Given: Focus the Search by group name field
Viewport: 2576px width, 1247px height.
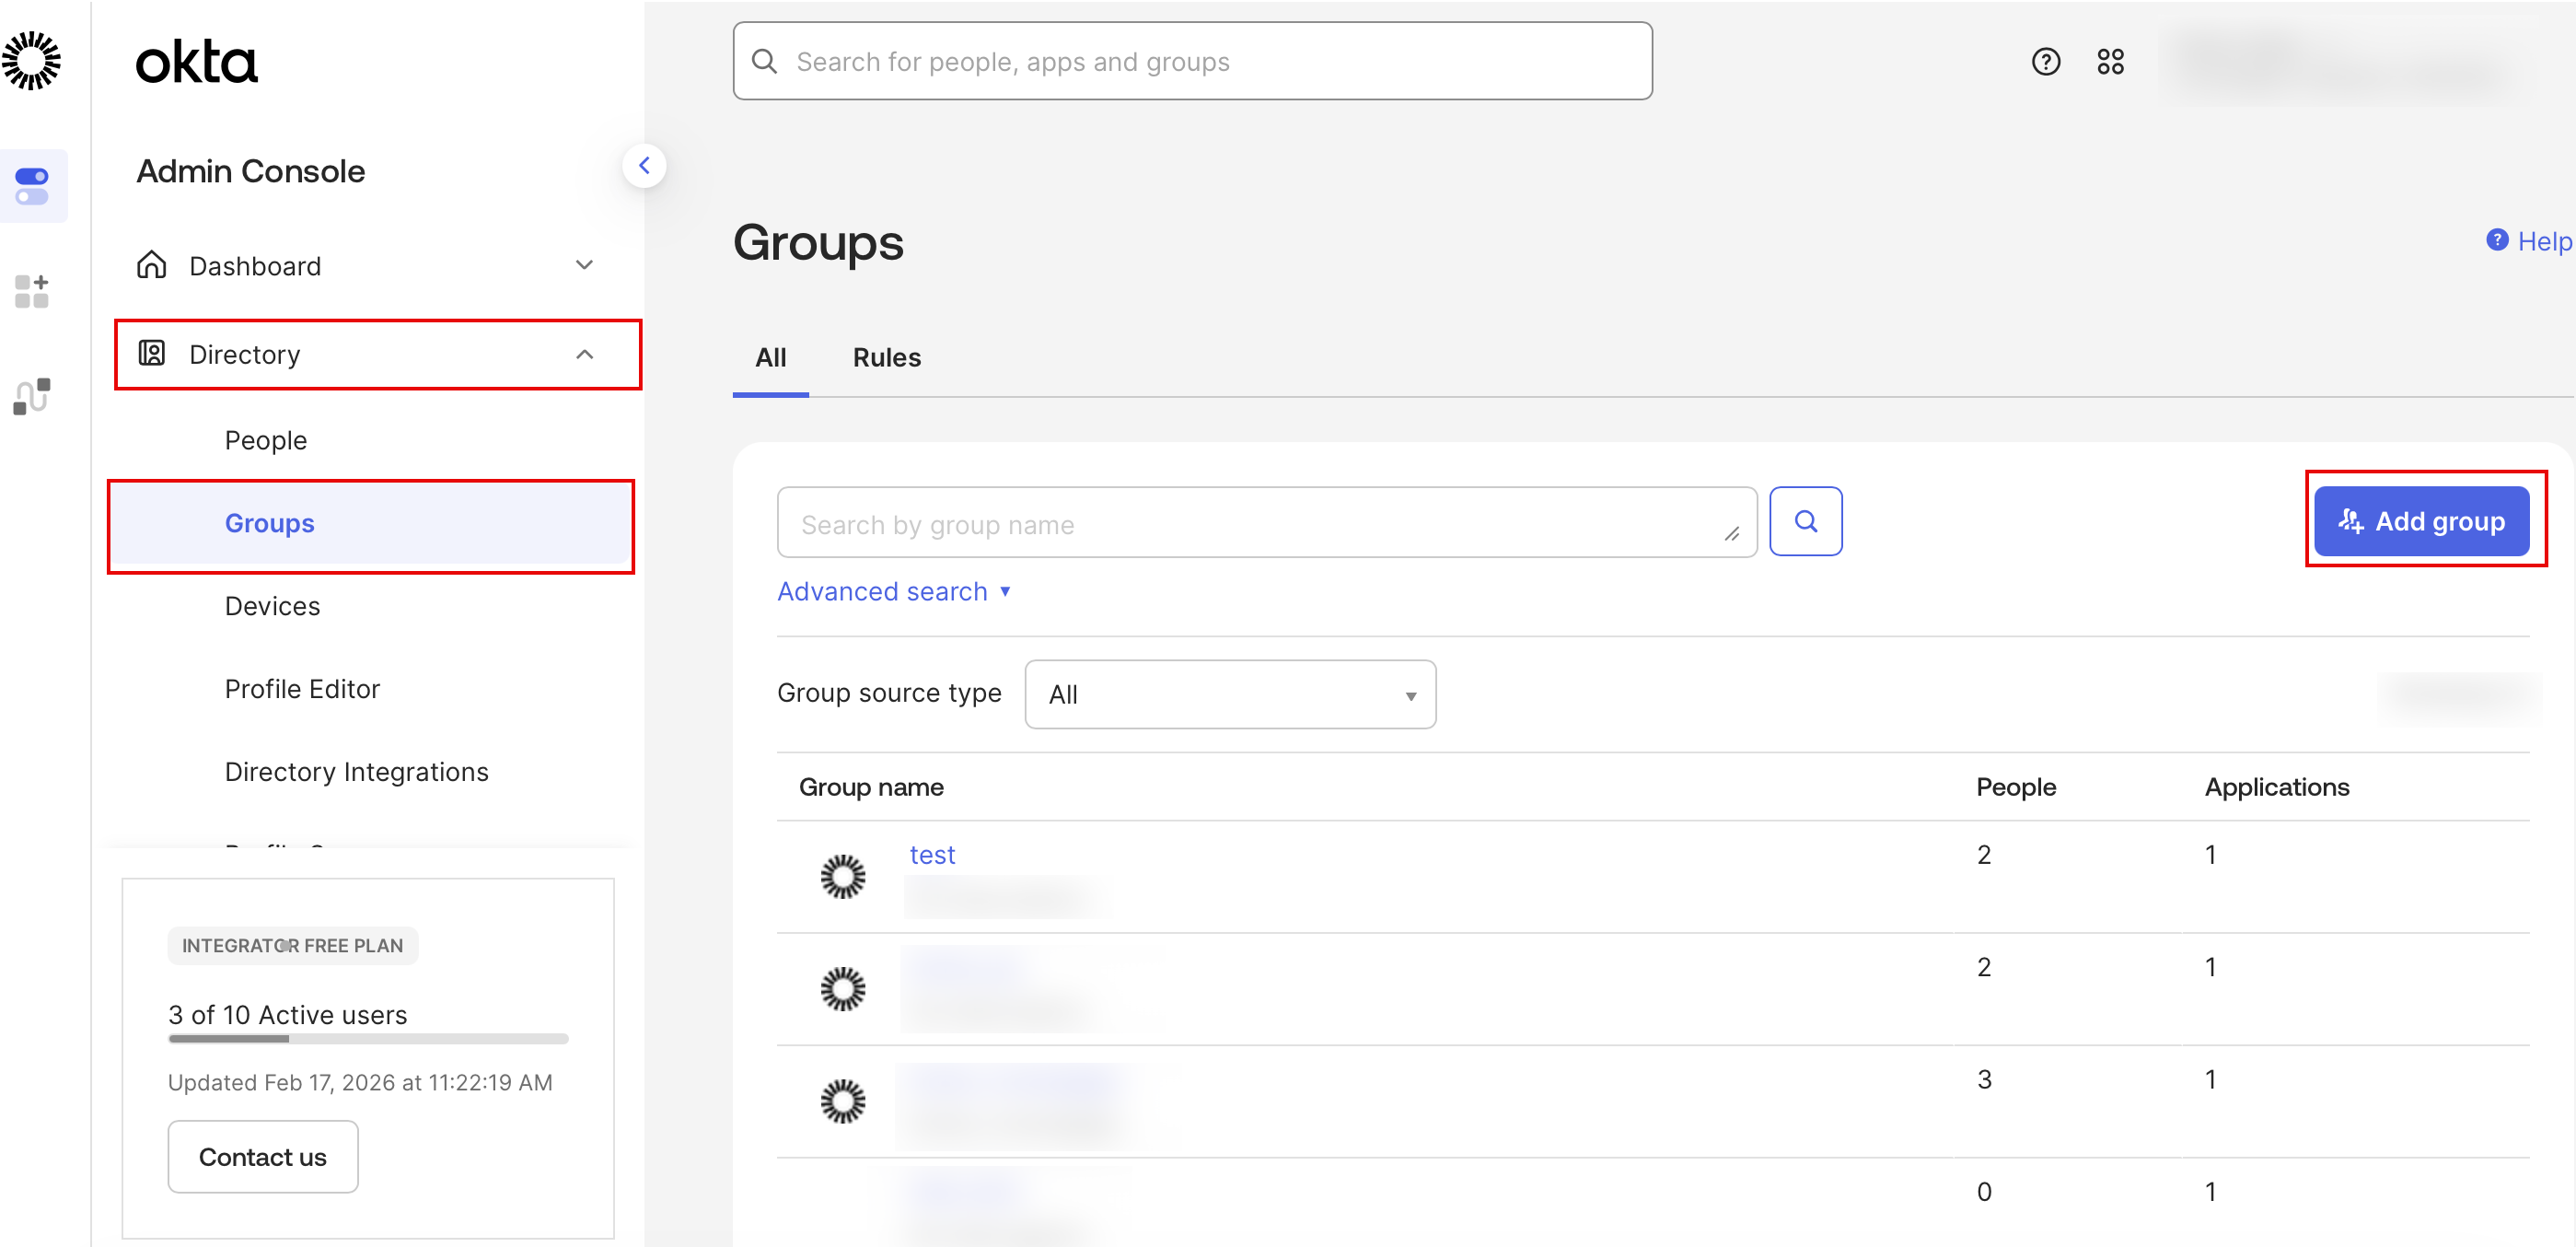Looking at the screenshot, I should point(1250,523).
